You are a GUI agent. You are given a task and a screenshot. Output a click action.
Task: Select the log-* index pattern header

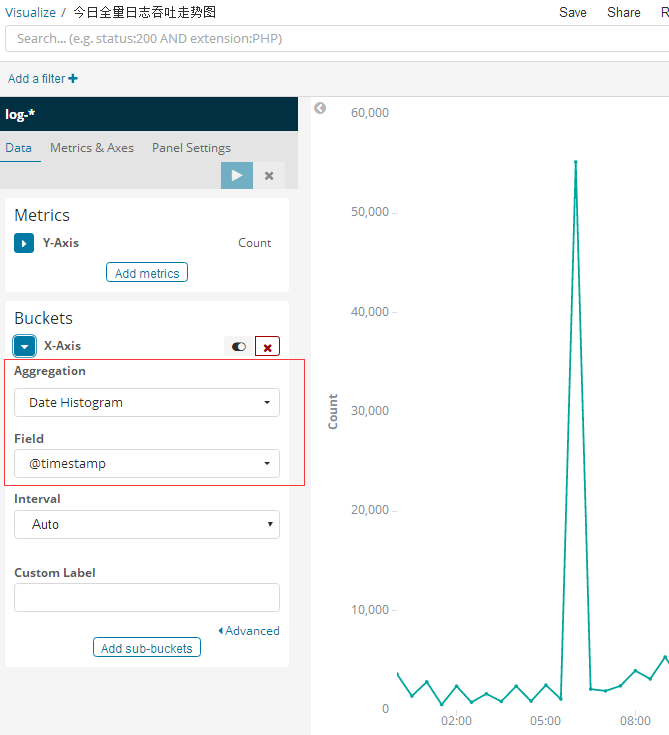click(x=149, y=114)
